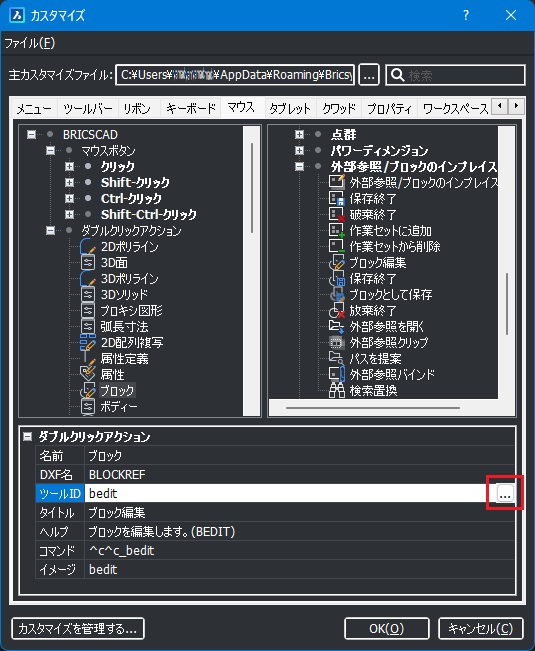535x651 pixels.
Task: Switch to the ワークスペース tab
Action: coord(455,109)
